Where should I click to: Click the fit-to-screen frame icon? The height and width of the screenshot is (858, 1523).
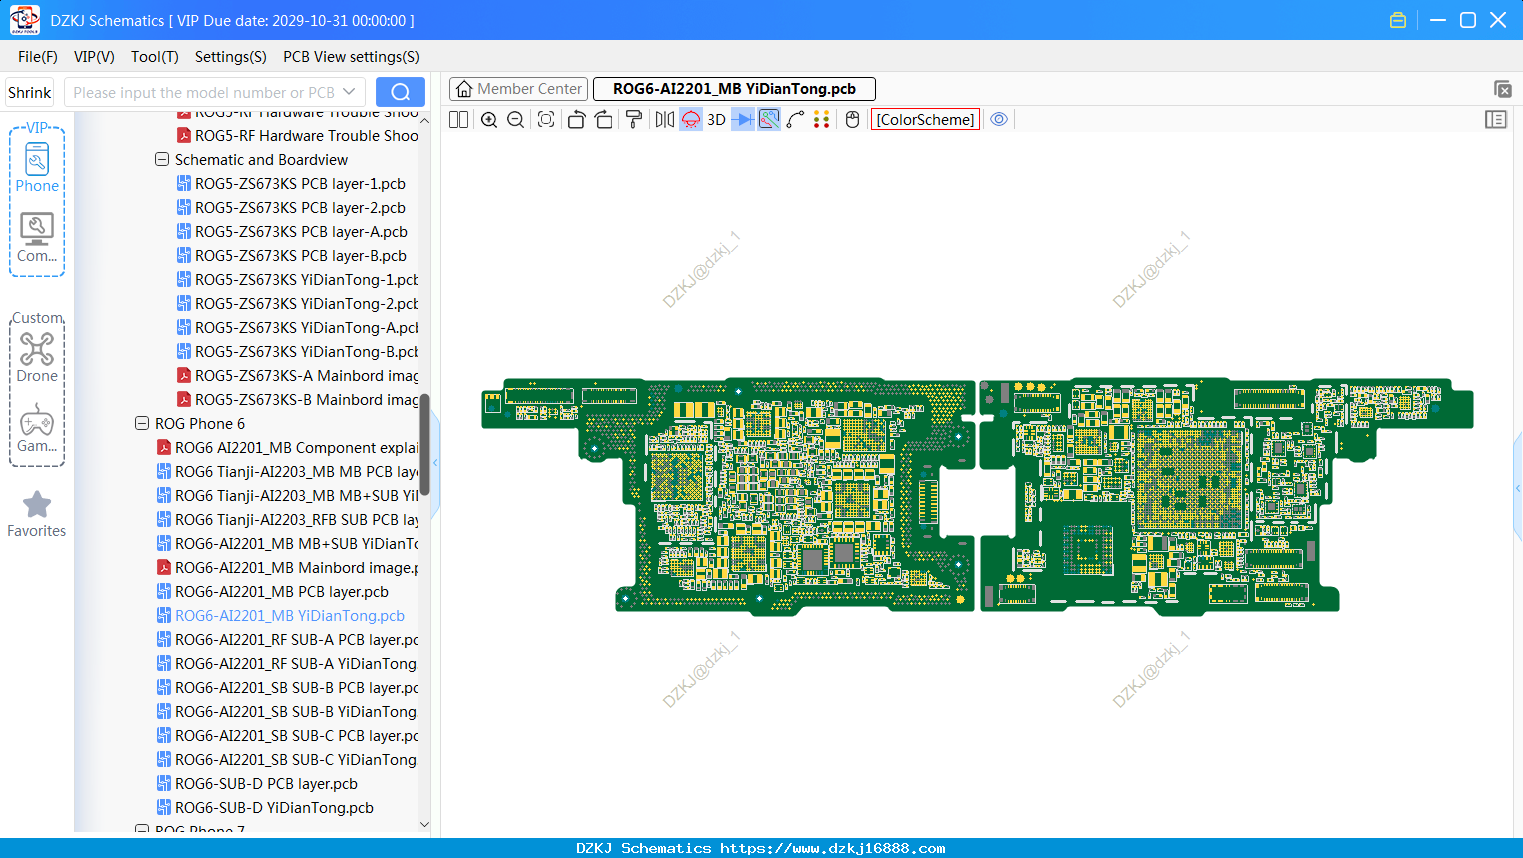click(x=545, y=119)
